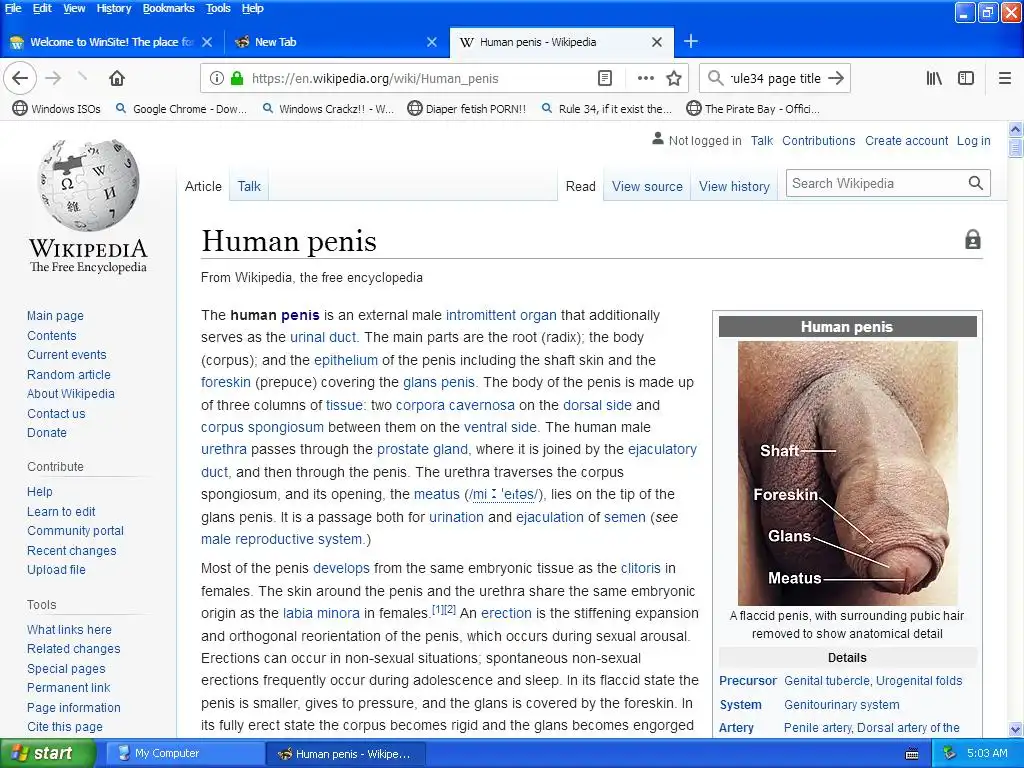Screen dimensions: 1024x768
Task: Switch to My Computer taskbar window
Action: coord(185,754)
